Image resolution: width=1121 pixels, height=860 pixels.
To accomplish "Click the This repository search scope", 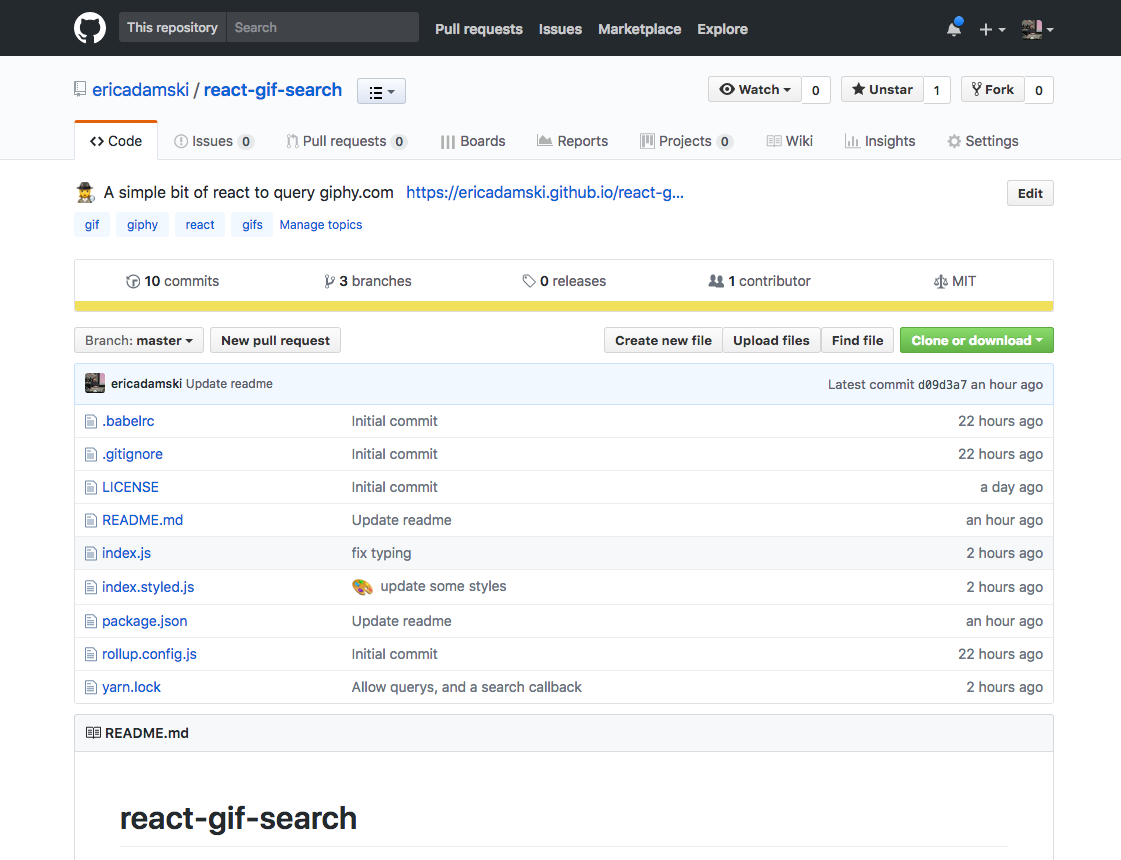I will coord(172,27).
